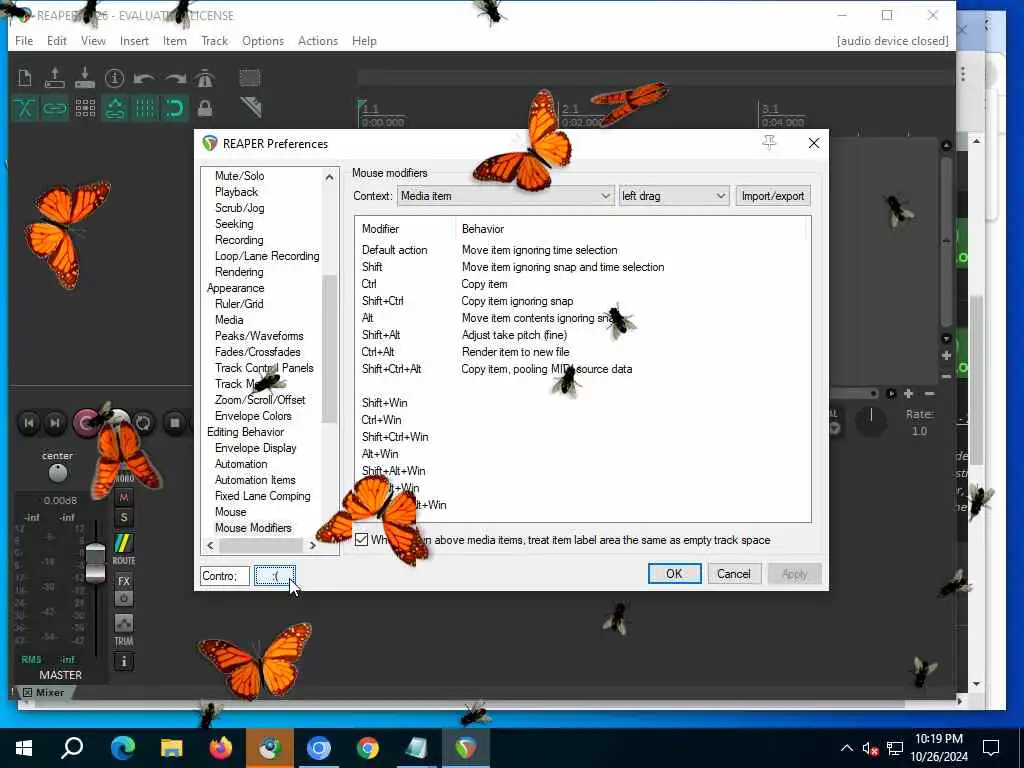Click the transport Stop button
Screen dimensions: 1024x768
pos(174,423)
